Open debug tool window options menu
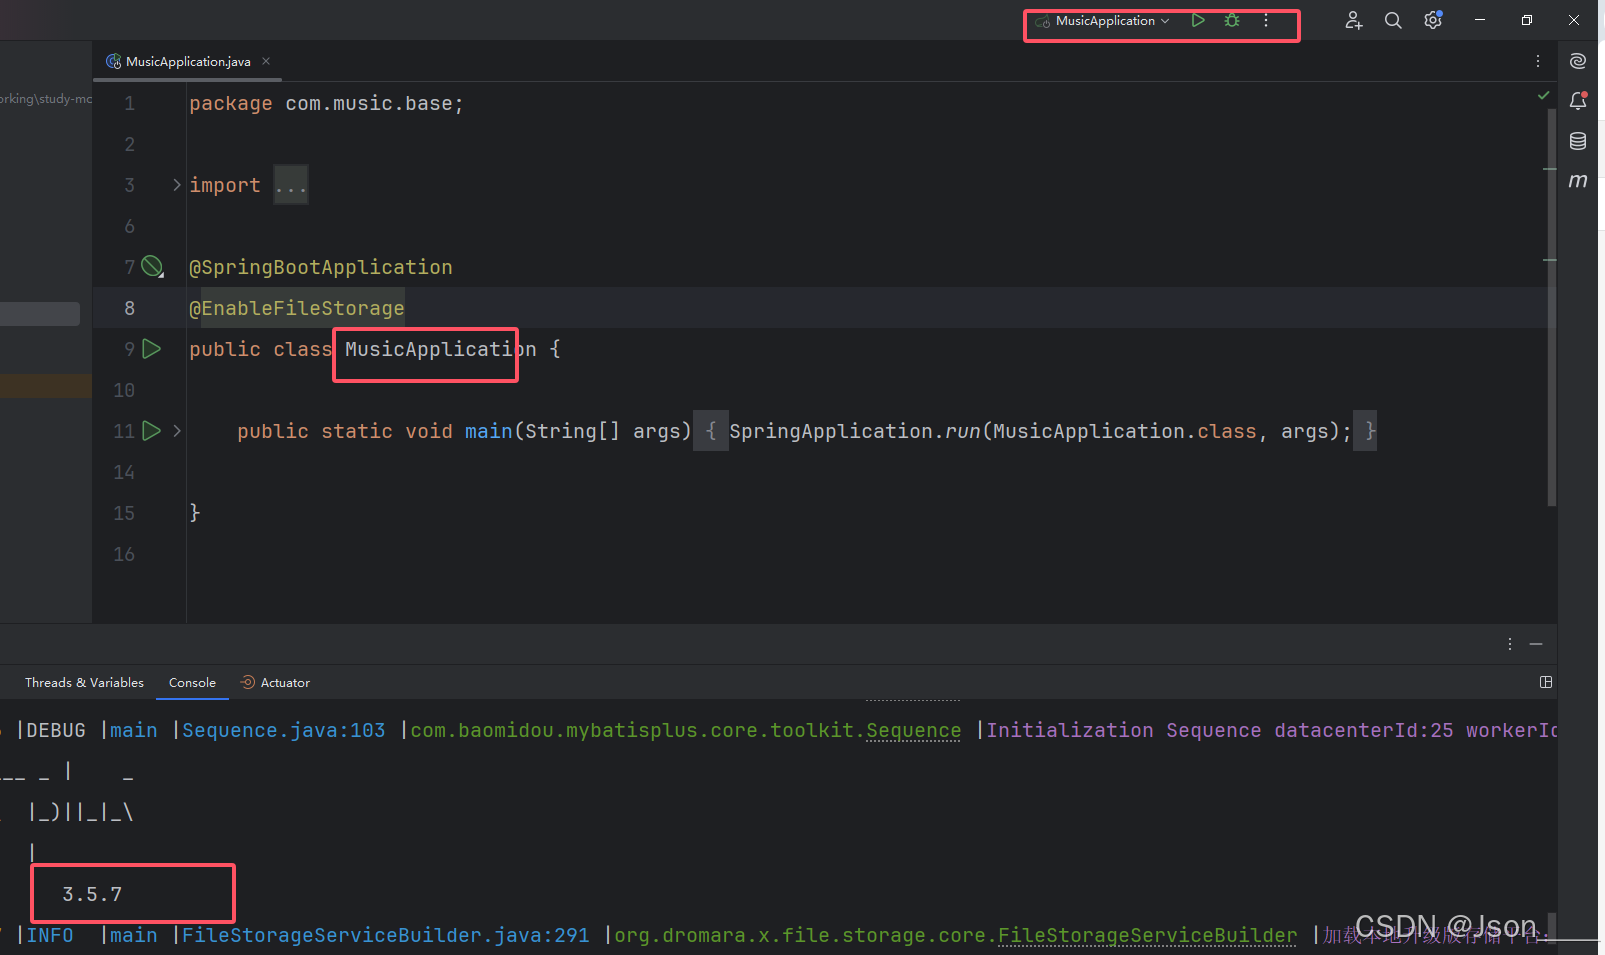This screenshot has width=1605, height=955. (x=1510, y=644)
